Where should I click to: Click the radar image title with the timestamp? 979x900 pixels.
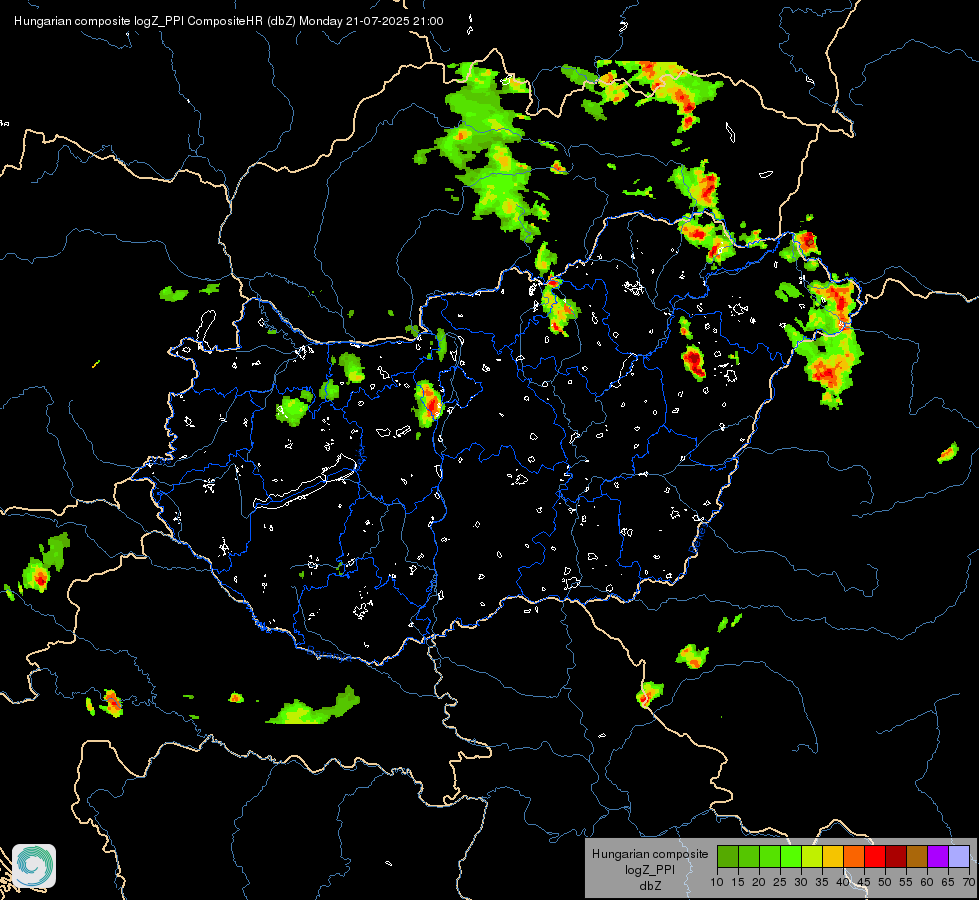tap(229, 21)
